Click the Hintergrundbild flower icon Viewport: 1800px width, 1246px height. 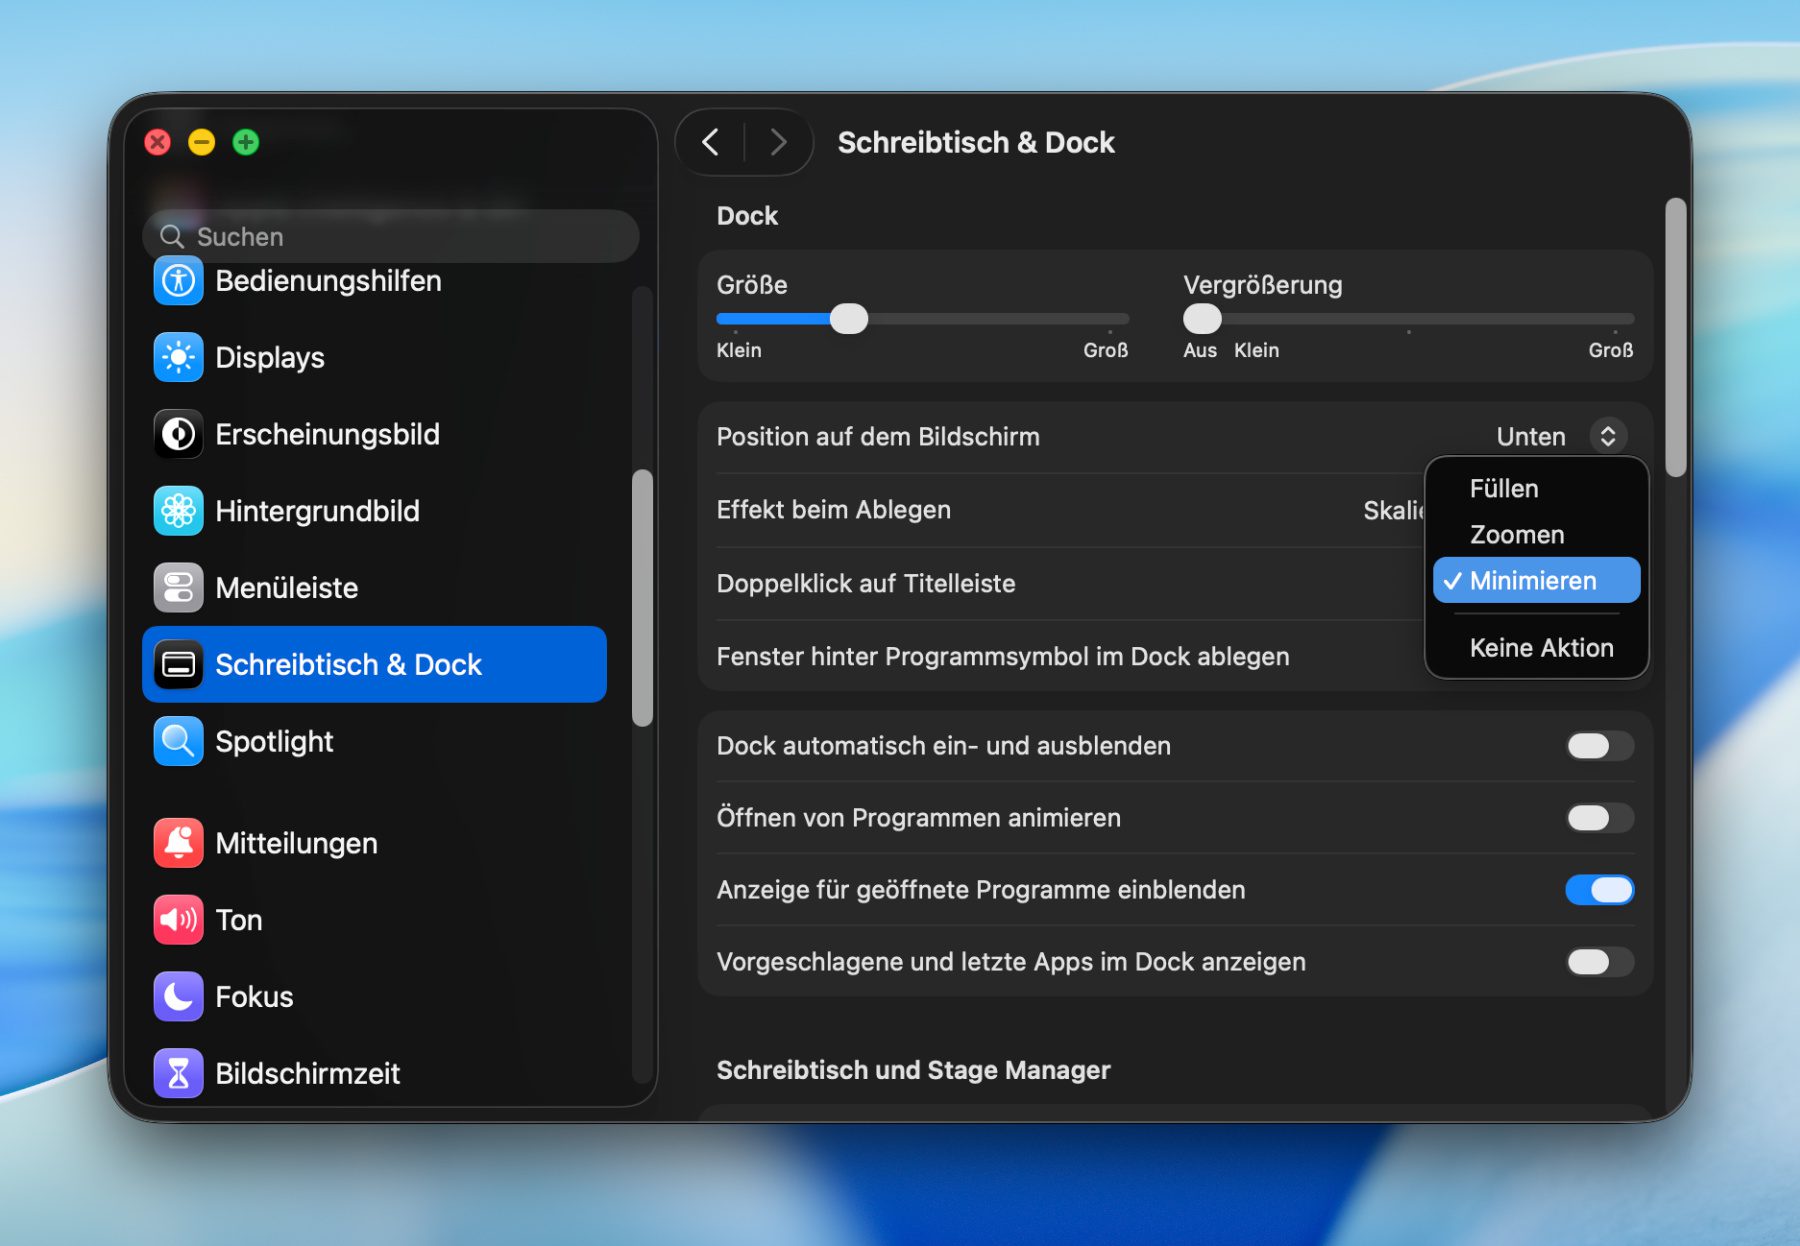pos(178,511)
